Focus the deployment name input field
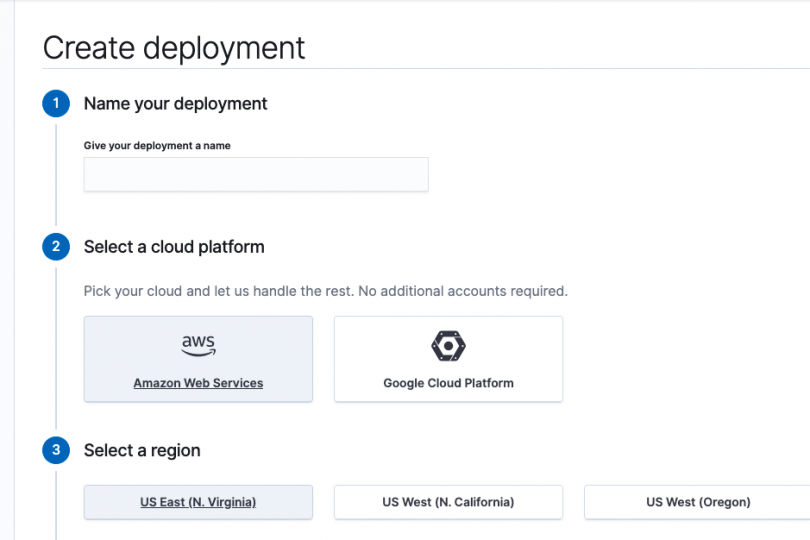The width and height of the screenshot is (810, 540). (x=256, y=174)
